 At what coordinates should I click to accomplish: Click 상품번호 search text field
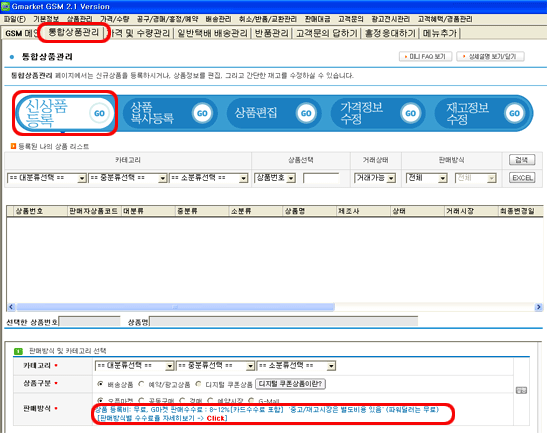(321, 178)
